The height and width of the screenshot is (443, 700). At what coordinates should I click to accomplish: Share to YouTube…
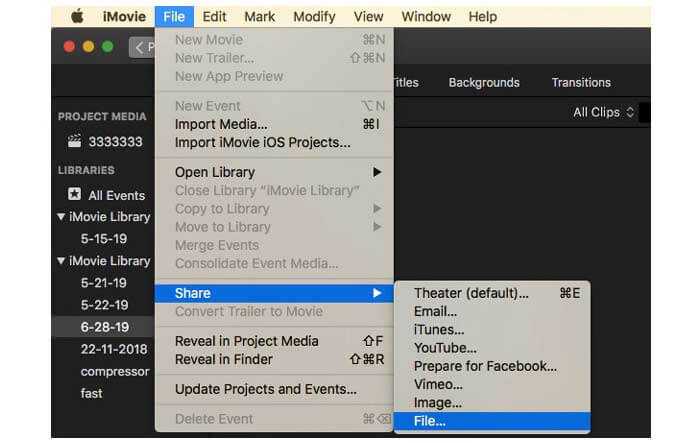(x=492, y=348)
